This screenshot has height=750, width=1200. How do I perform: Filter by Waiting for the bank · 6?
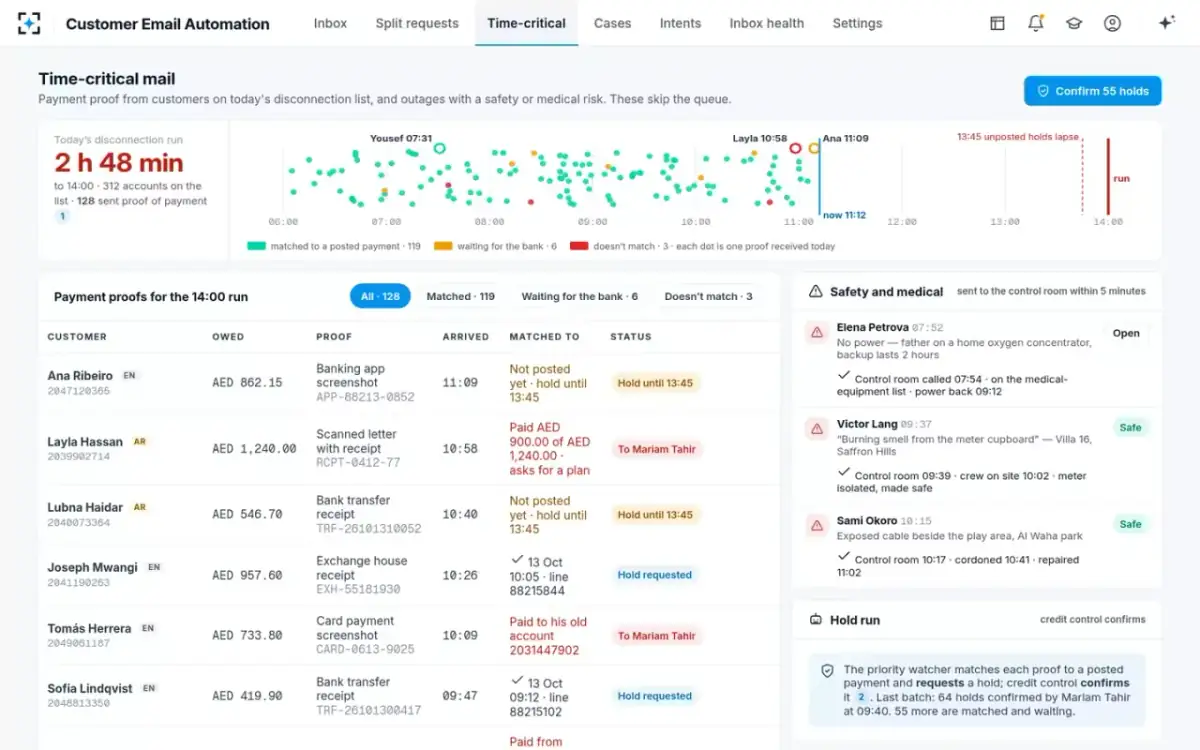[579, 296]
